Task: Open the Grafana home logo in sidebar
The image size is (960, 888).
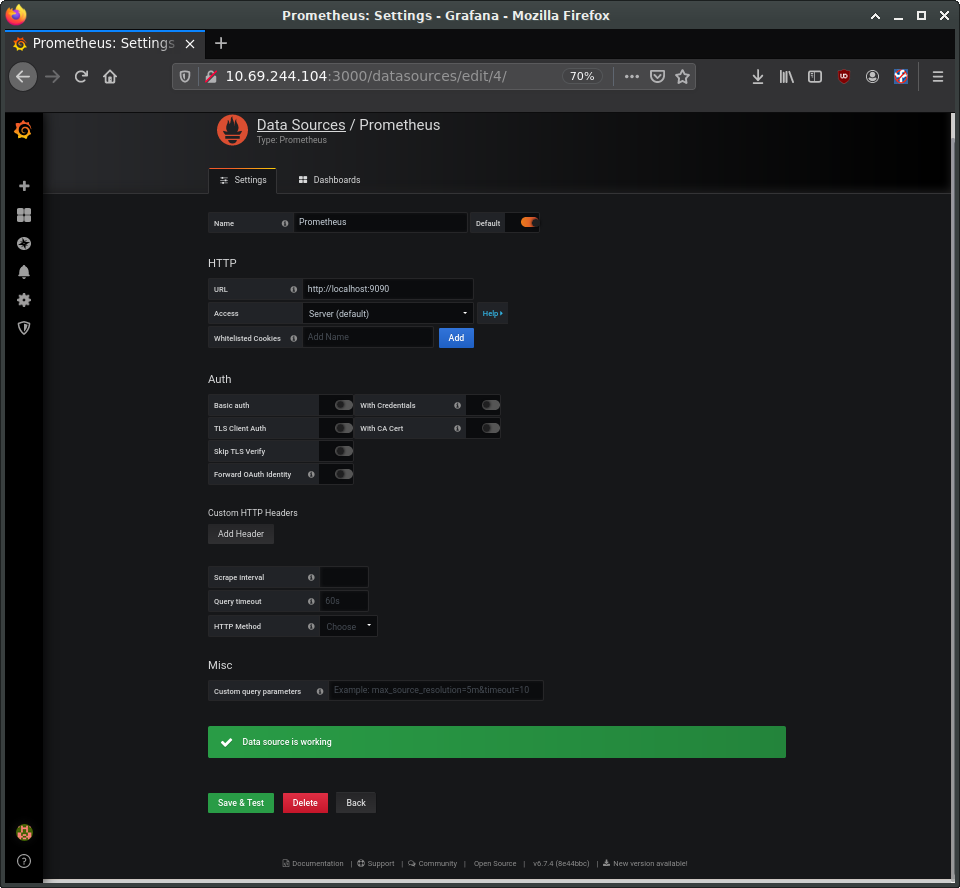Action: (x=23, y=130)
